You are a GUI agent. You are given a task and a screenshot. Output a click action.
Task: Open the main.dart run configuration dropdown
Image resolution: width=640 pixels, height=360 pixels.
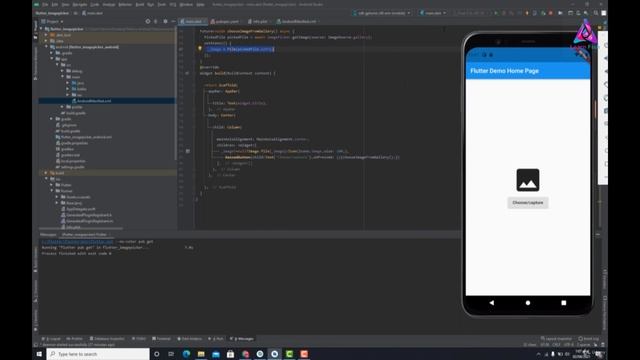pos(433,13)
